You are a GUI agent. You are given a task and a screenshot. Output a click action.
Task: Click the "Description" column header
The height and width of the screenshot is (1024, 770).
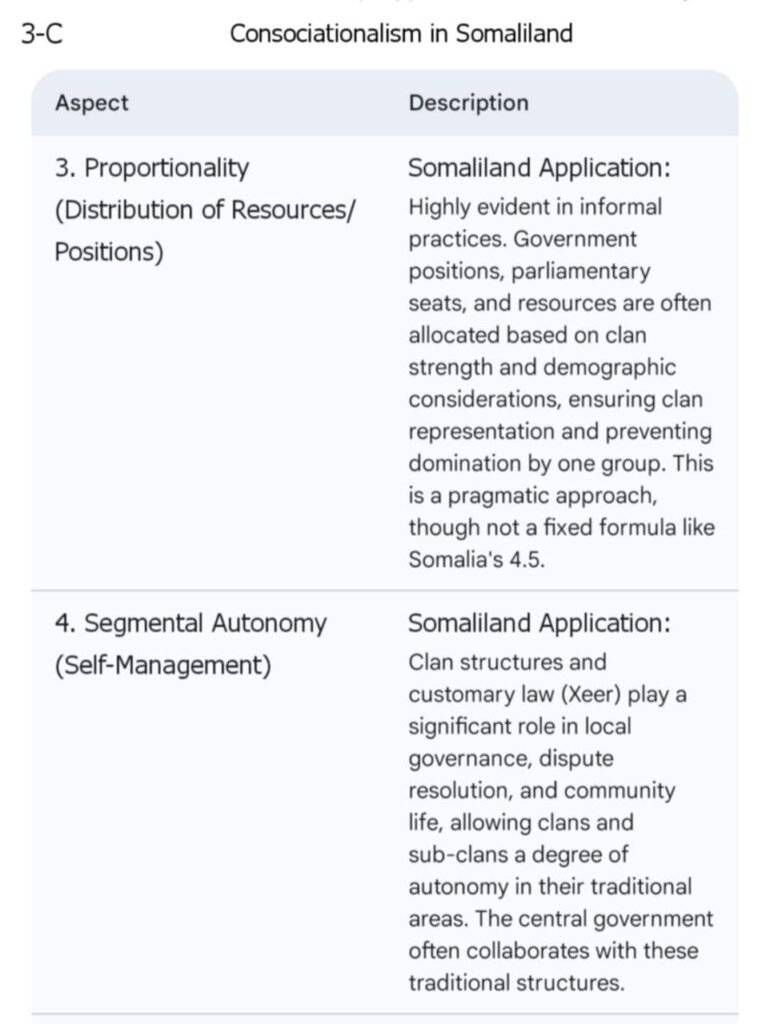(468, 103)
